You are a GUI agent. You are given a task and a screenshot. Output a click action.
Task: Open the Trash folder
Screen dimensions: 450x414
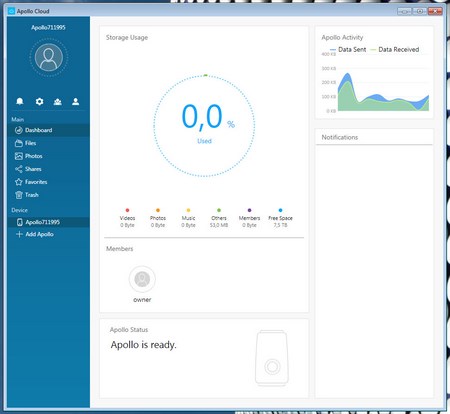pyautogui.click(x=48, y=195)
